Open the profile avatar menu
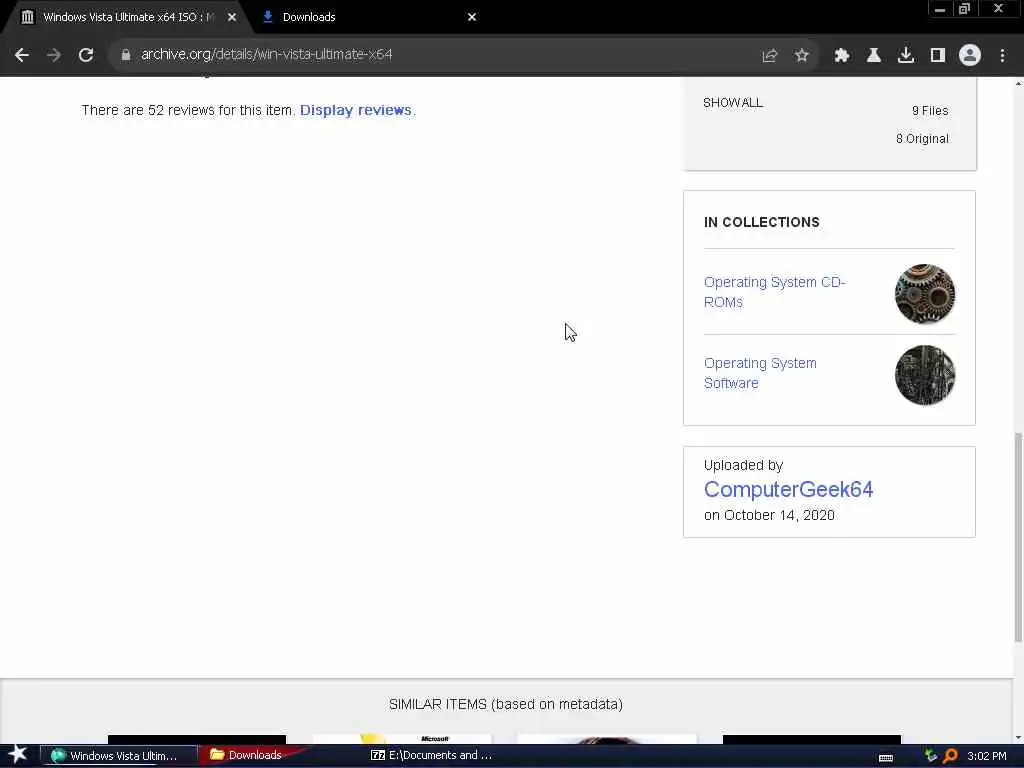 pyautogui.click(x=970, y=56)
